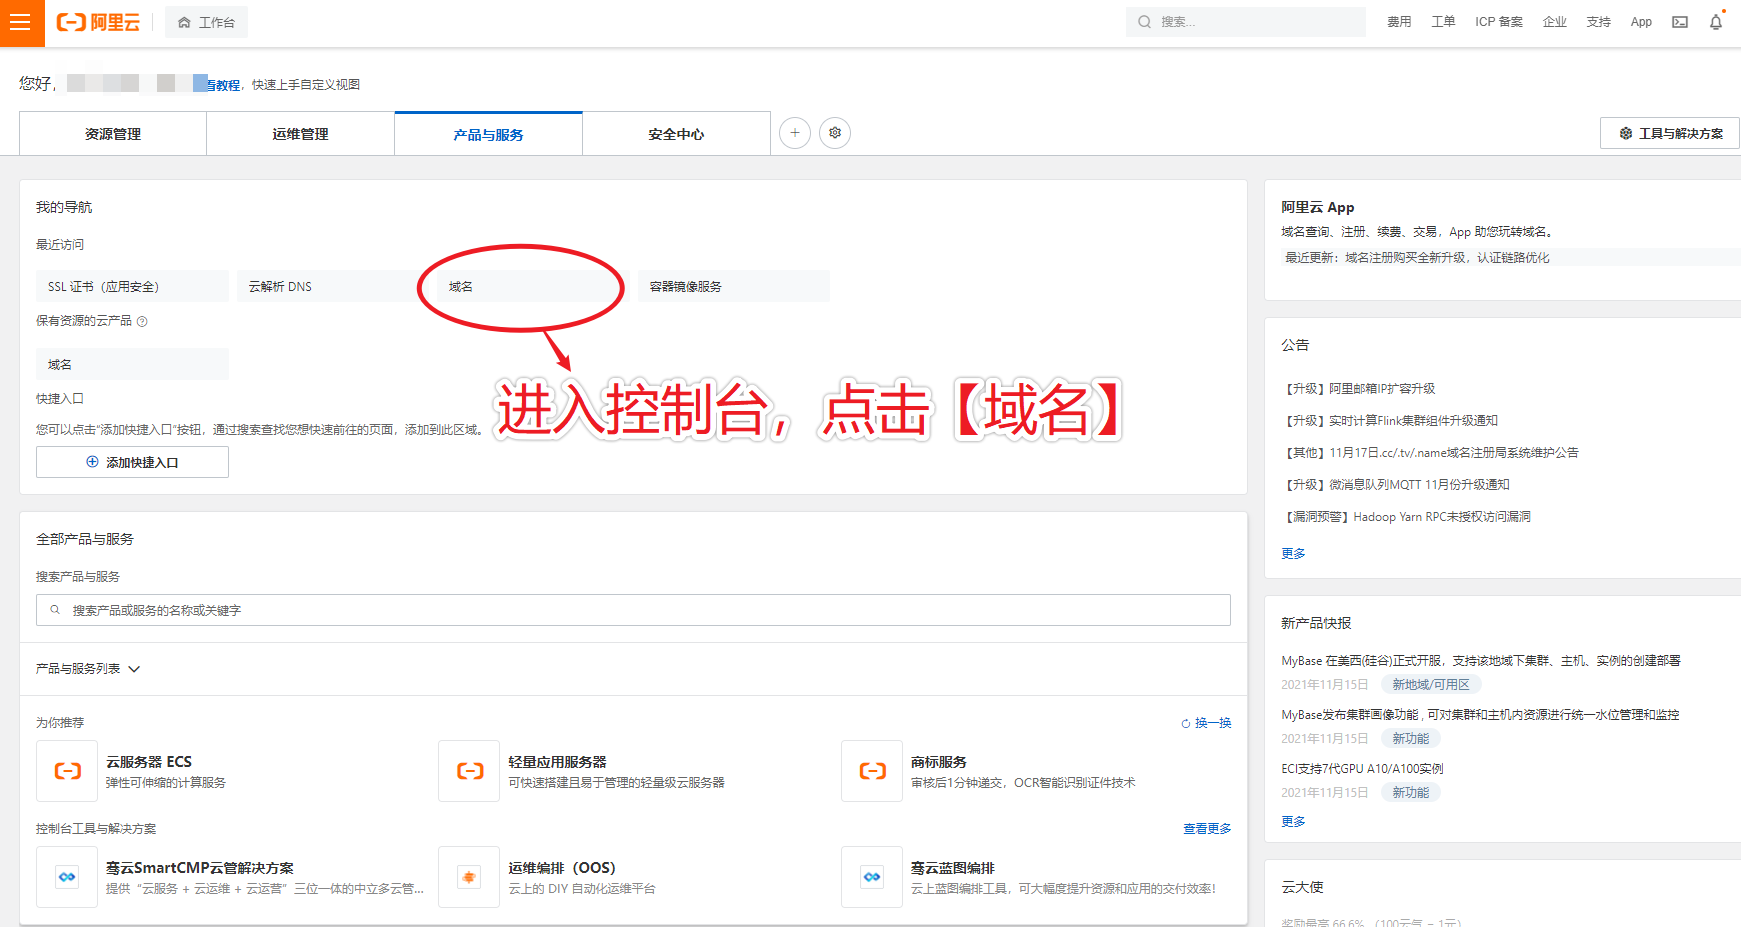Viewport: 1741px width, 927px height.
Task: Open the hamburger main menu
Action: click(x=21, y=22)
